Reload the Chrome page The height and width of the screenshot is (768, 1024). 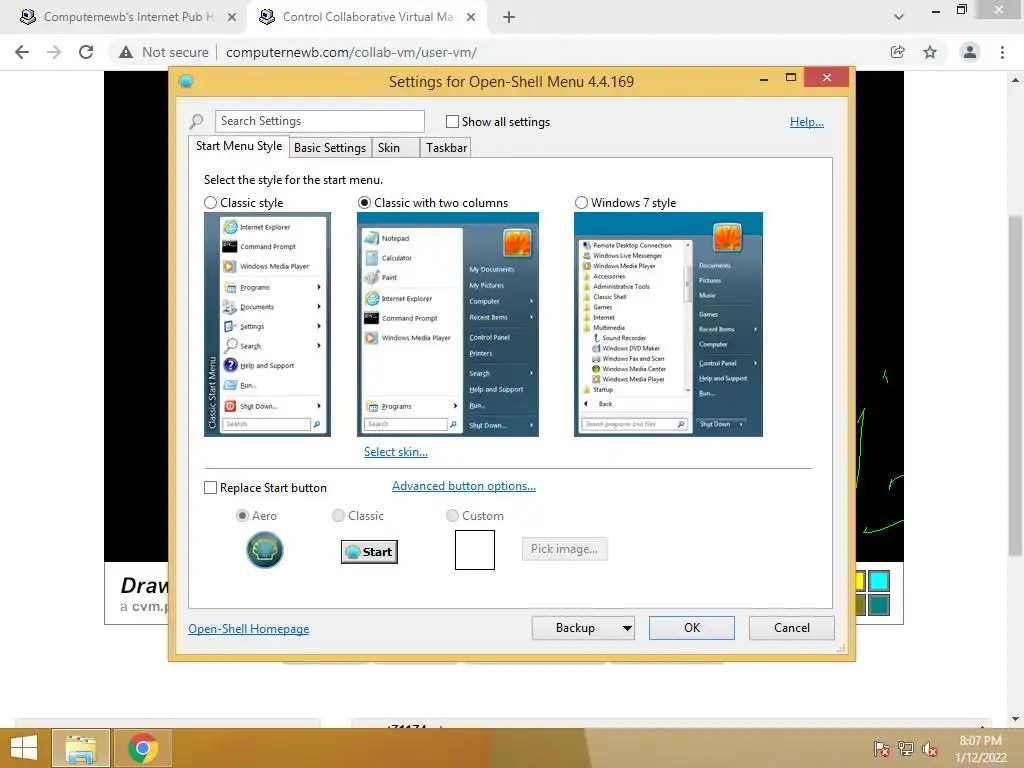tap(86, 52)
